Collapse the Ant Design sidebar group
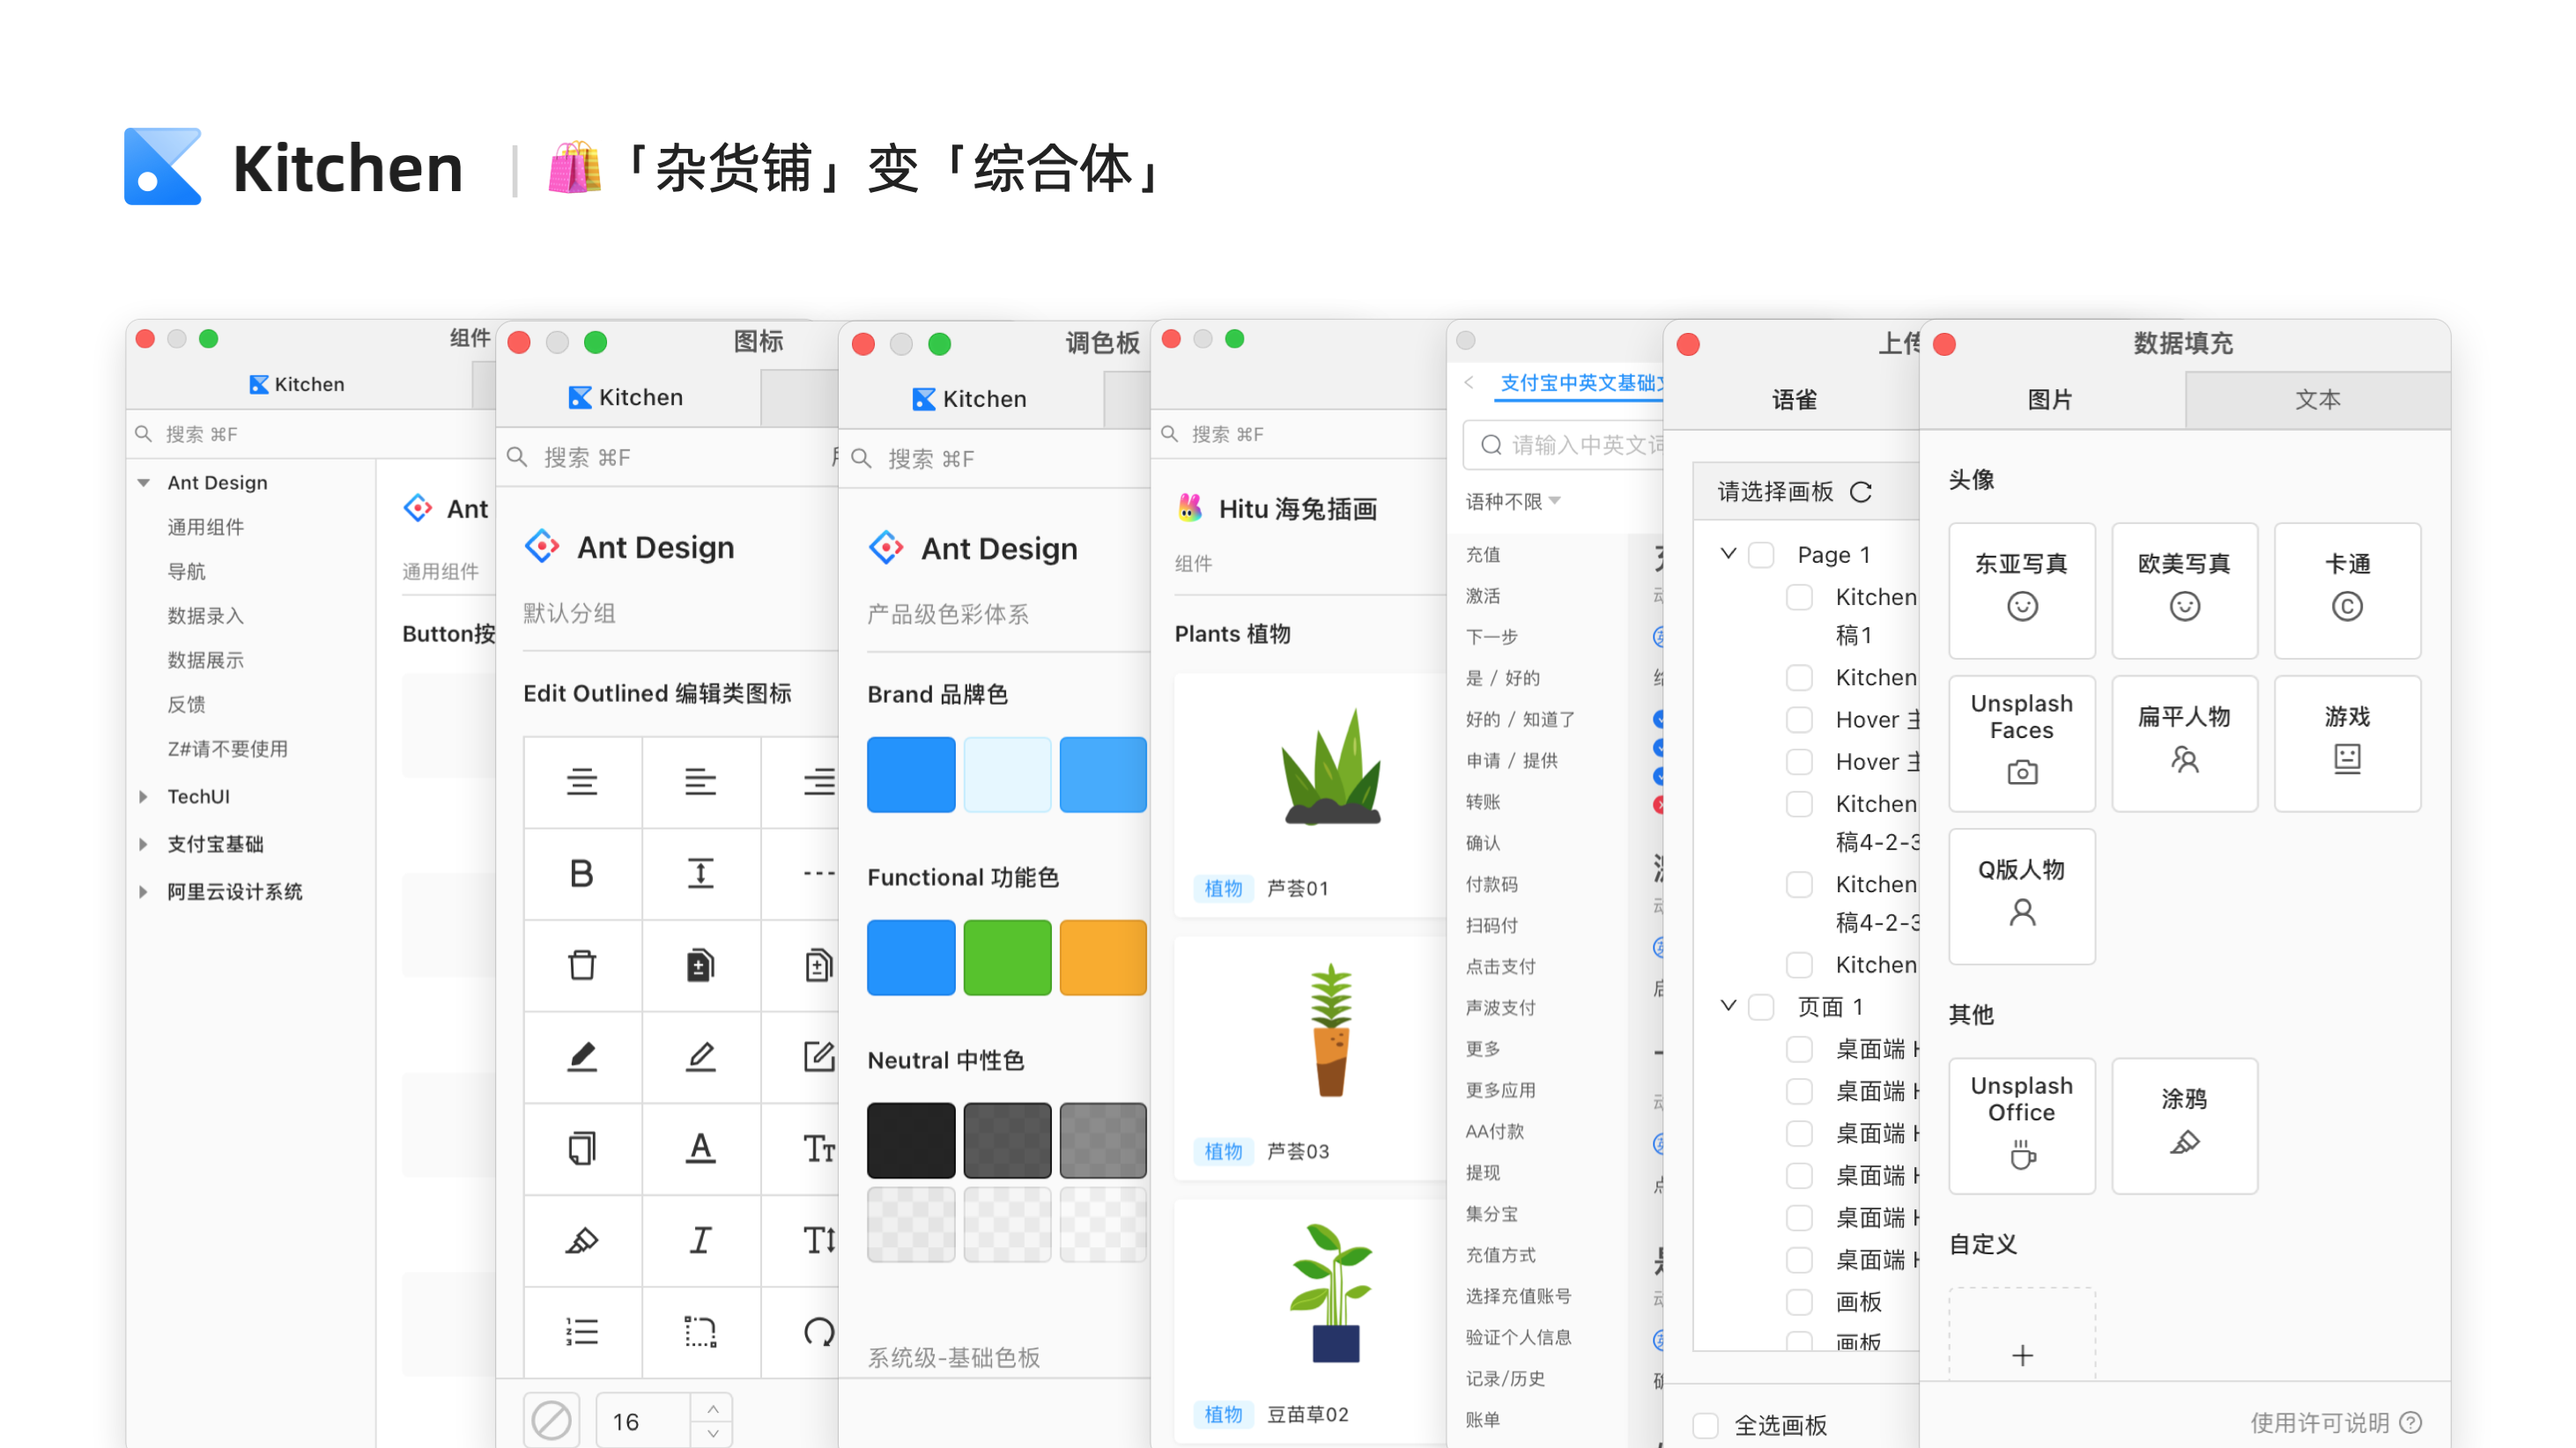This screenshot has height=1448, width=2576. (x=144, y=482)
